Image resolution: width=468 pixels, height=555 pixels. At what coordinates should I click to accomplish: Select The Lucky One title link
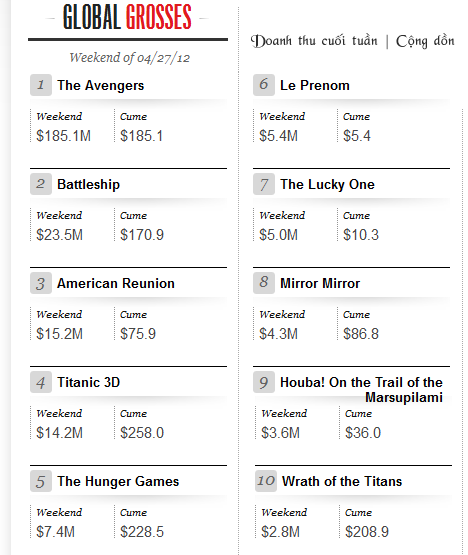pyautogui.click(x=327, y=184)
